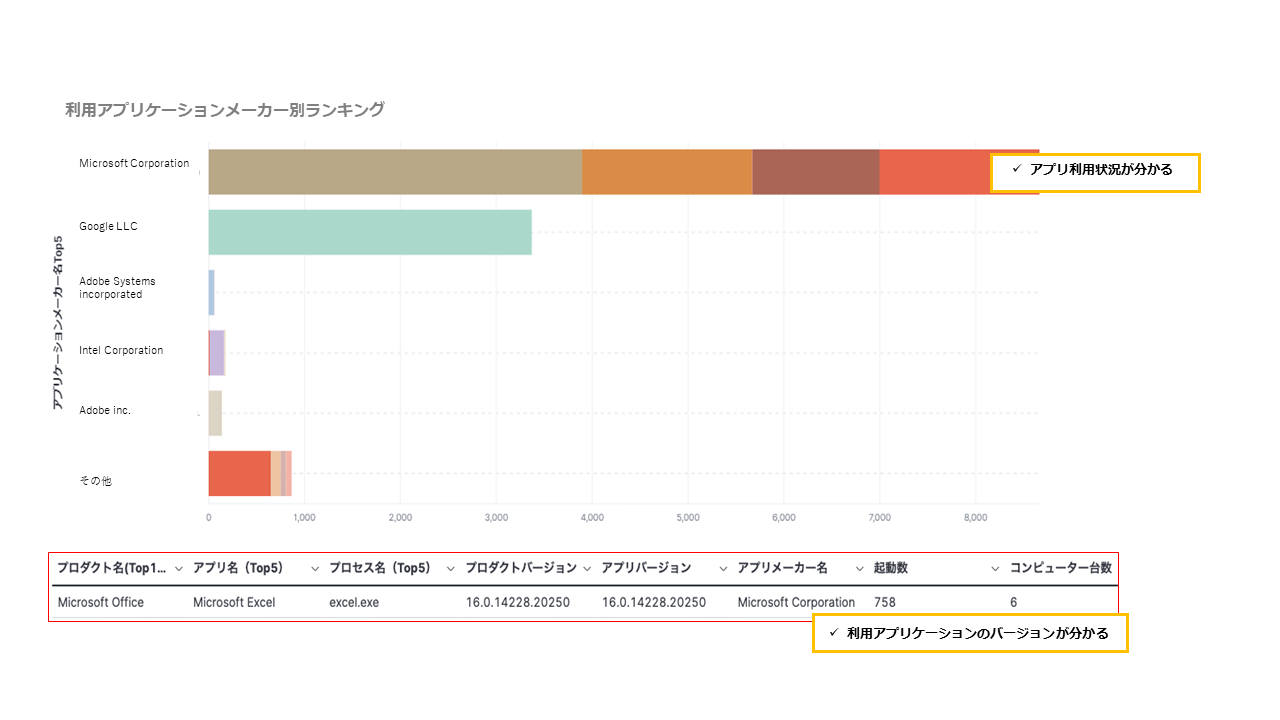This screenshot has width=1280, height=720.
Task: Click the orange Microsoft Corporation bar segment
Action: coord(667,172)
